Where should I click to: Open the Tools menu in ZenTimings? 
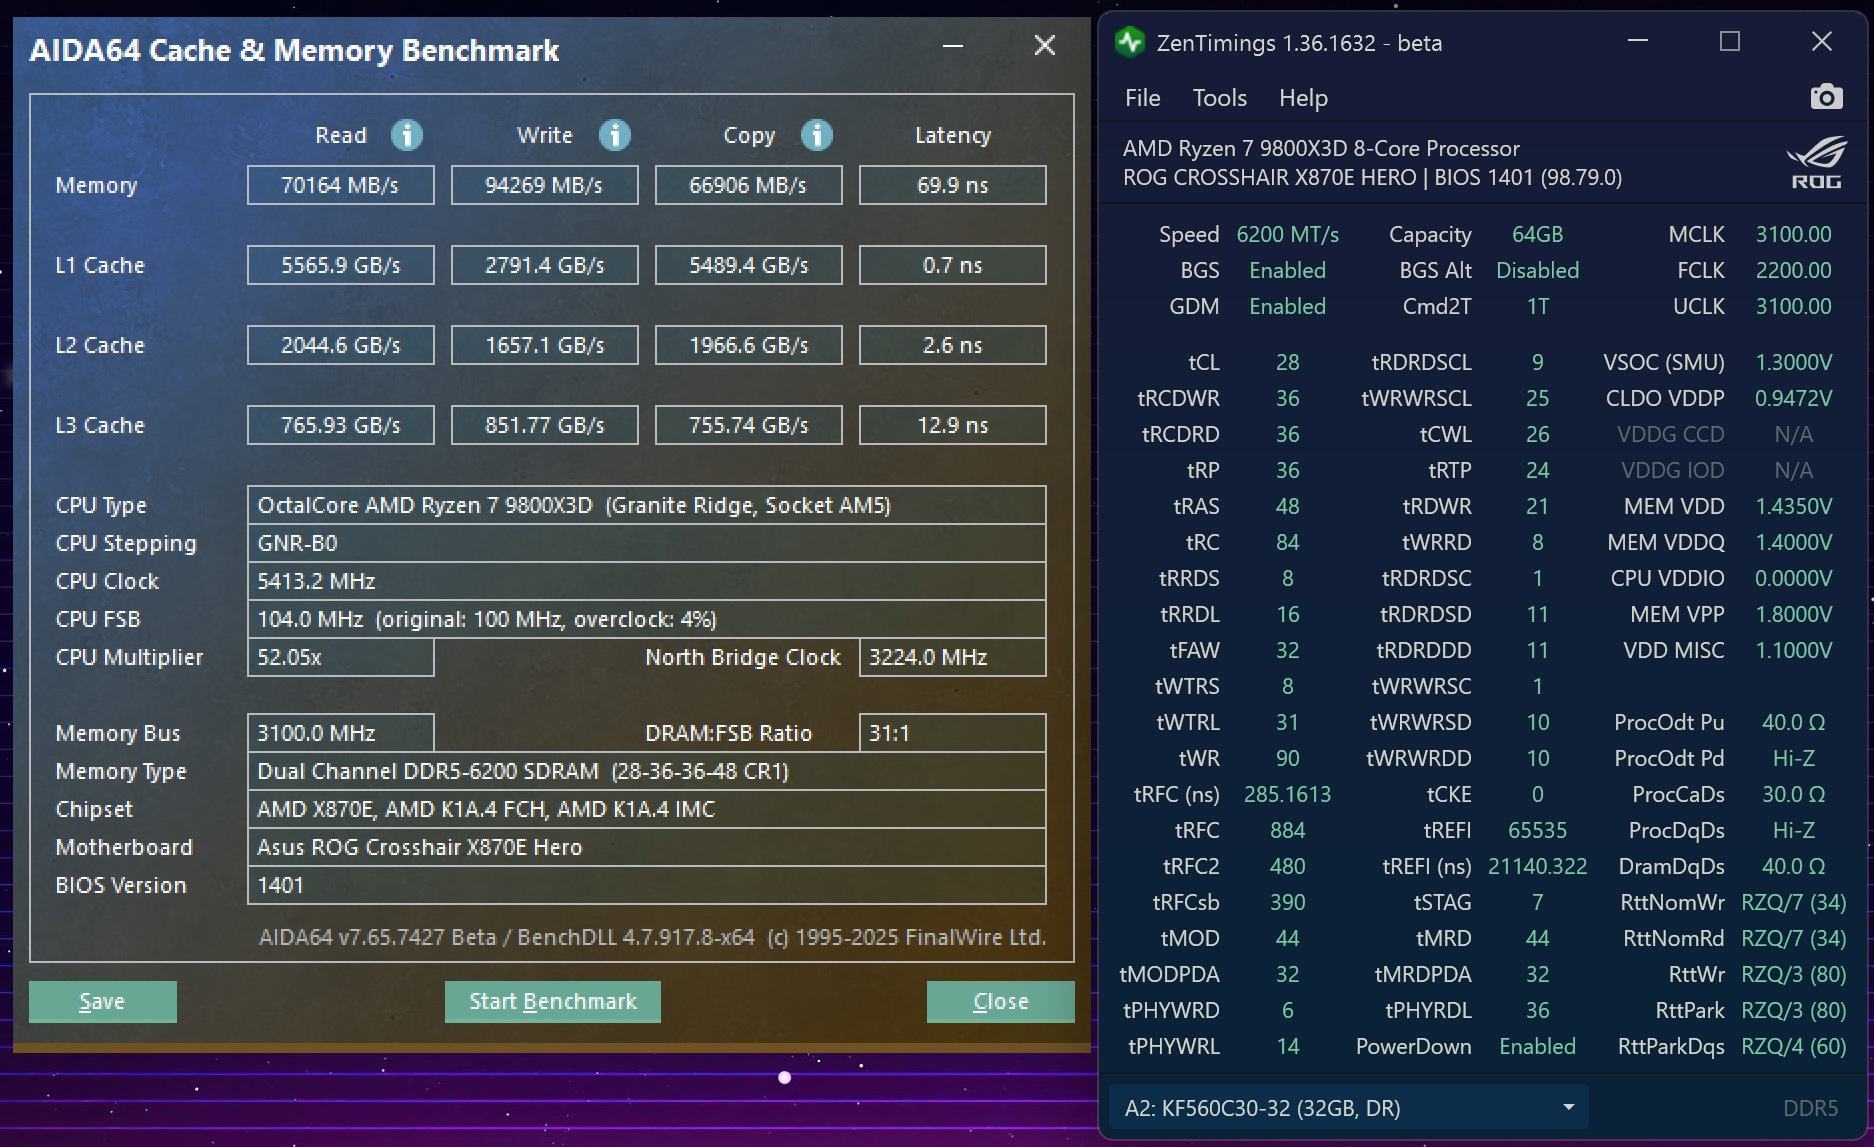(x=1219, y=98)
